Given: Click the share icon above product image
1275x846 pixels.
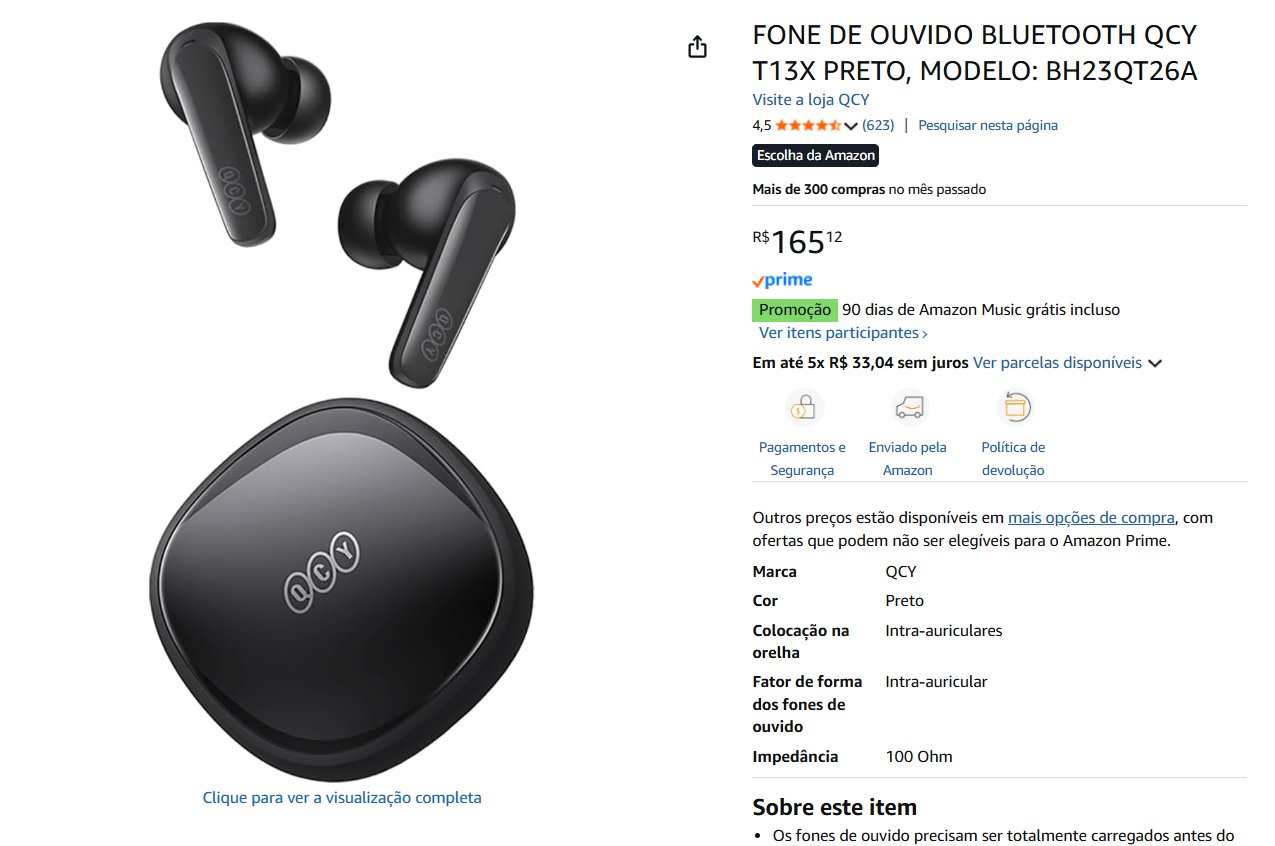Looking at the screenshot, I should 698,47.
